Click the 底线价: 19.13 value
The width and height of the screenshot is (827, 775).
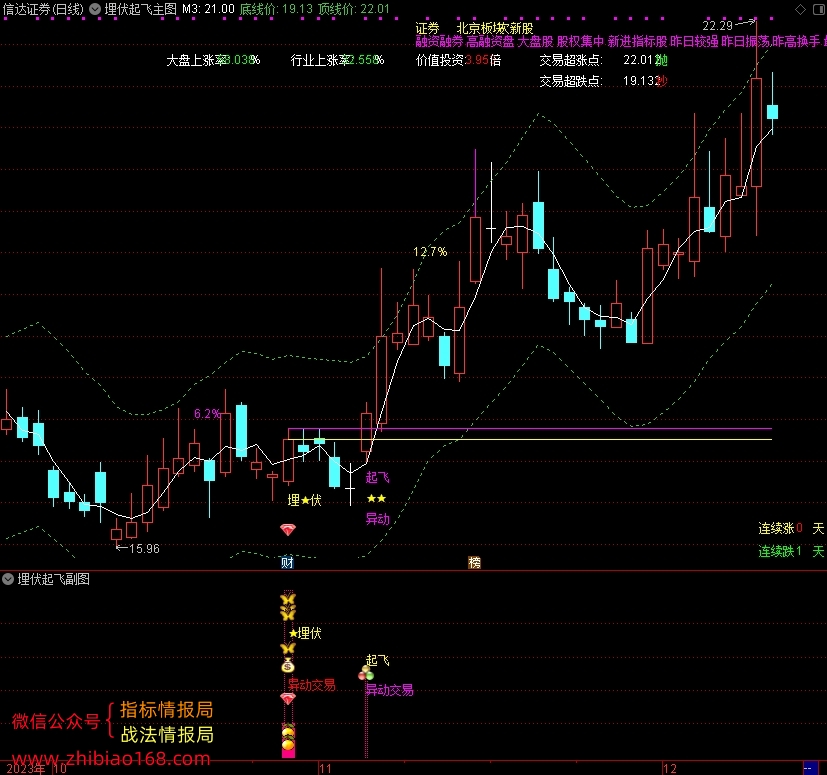[276, 9]
